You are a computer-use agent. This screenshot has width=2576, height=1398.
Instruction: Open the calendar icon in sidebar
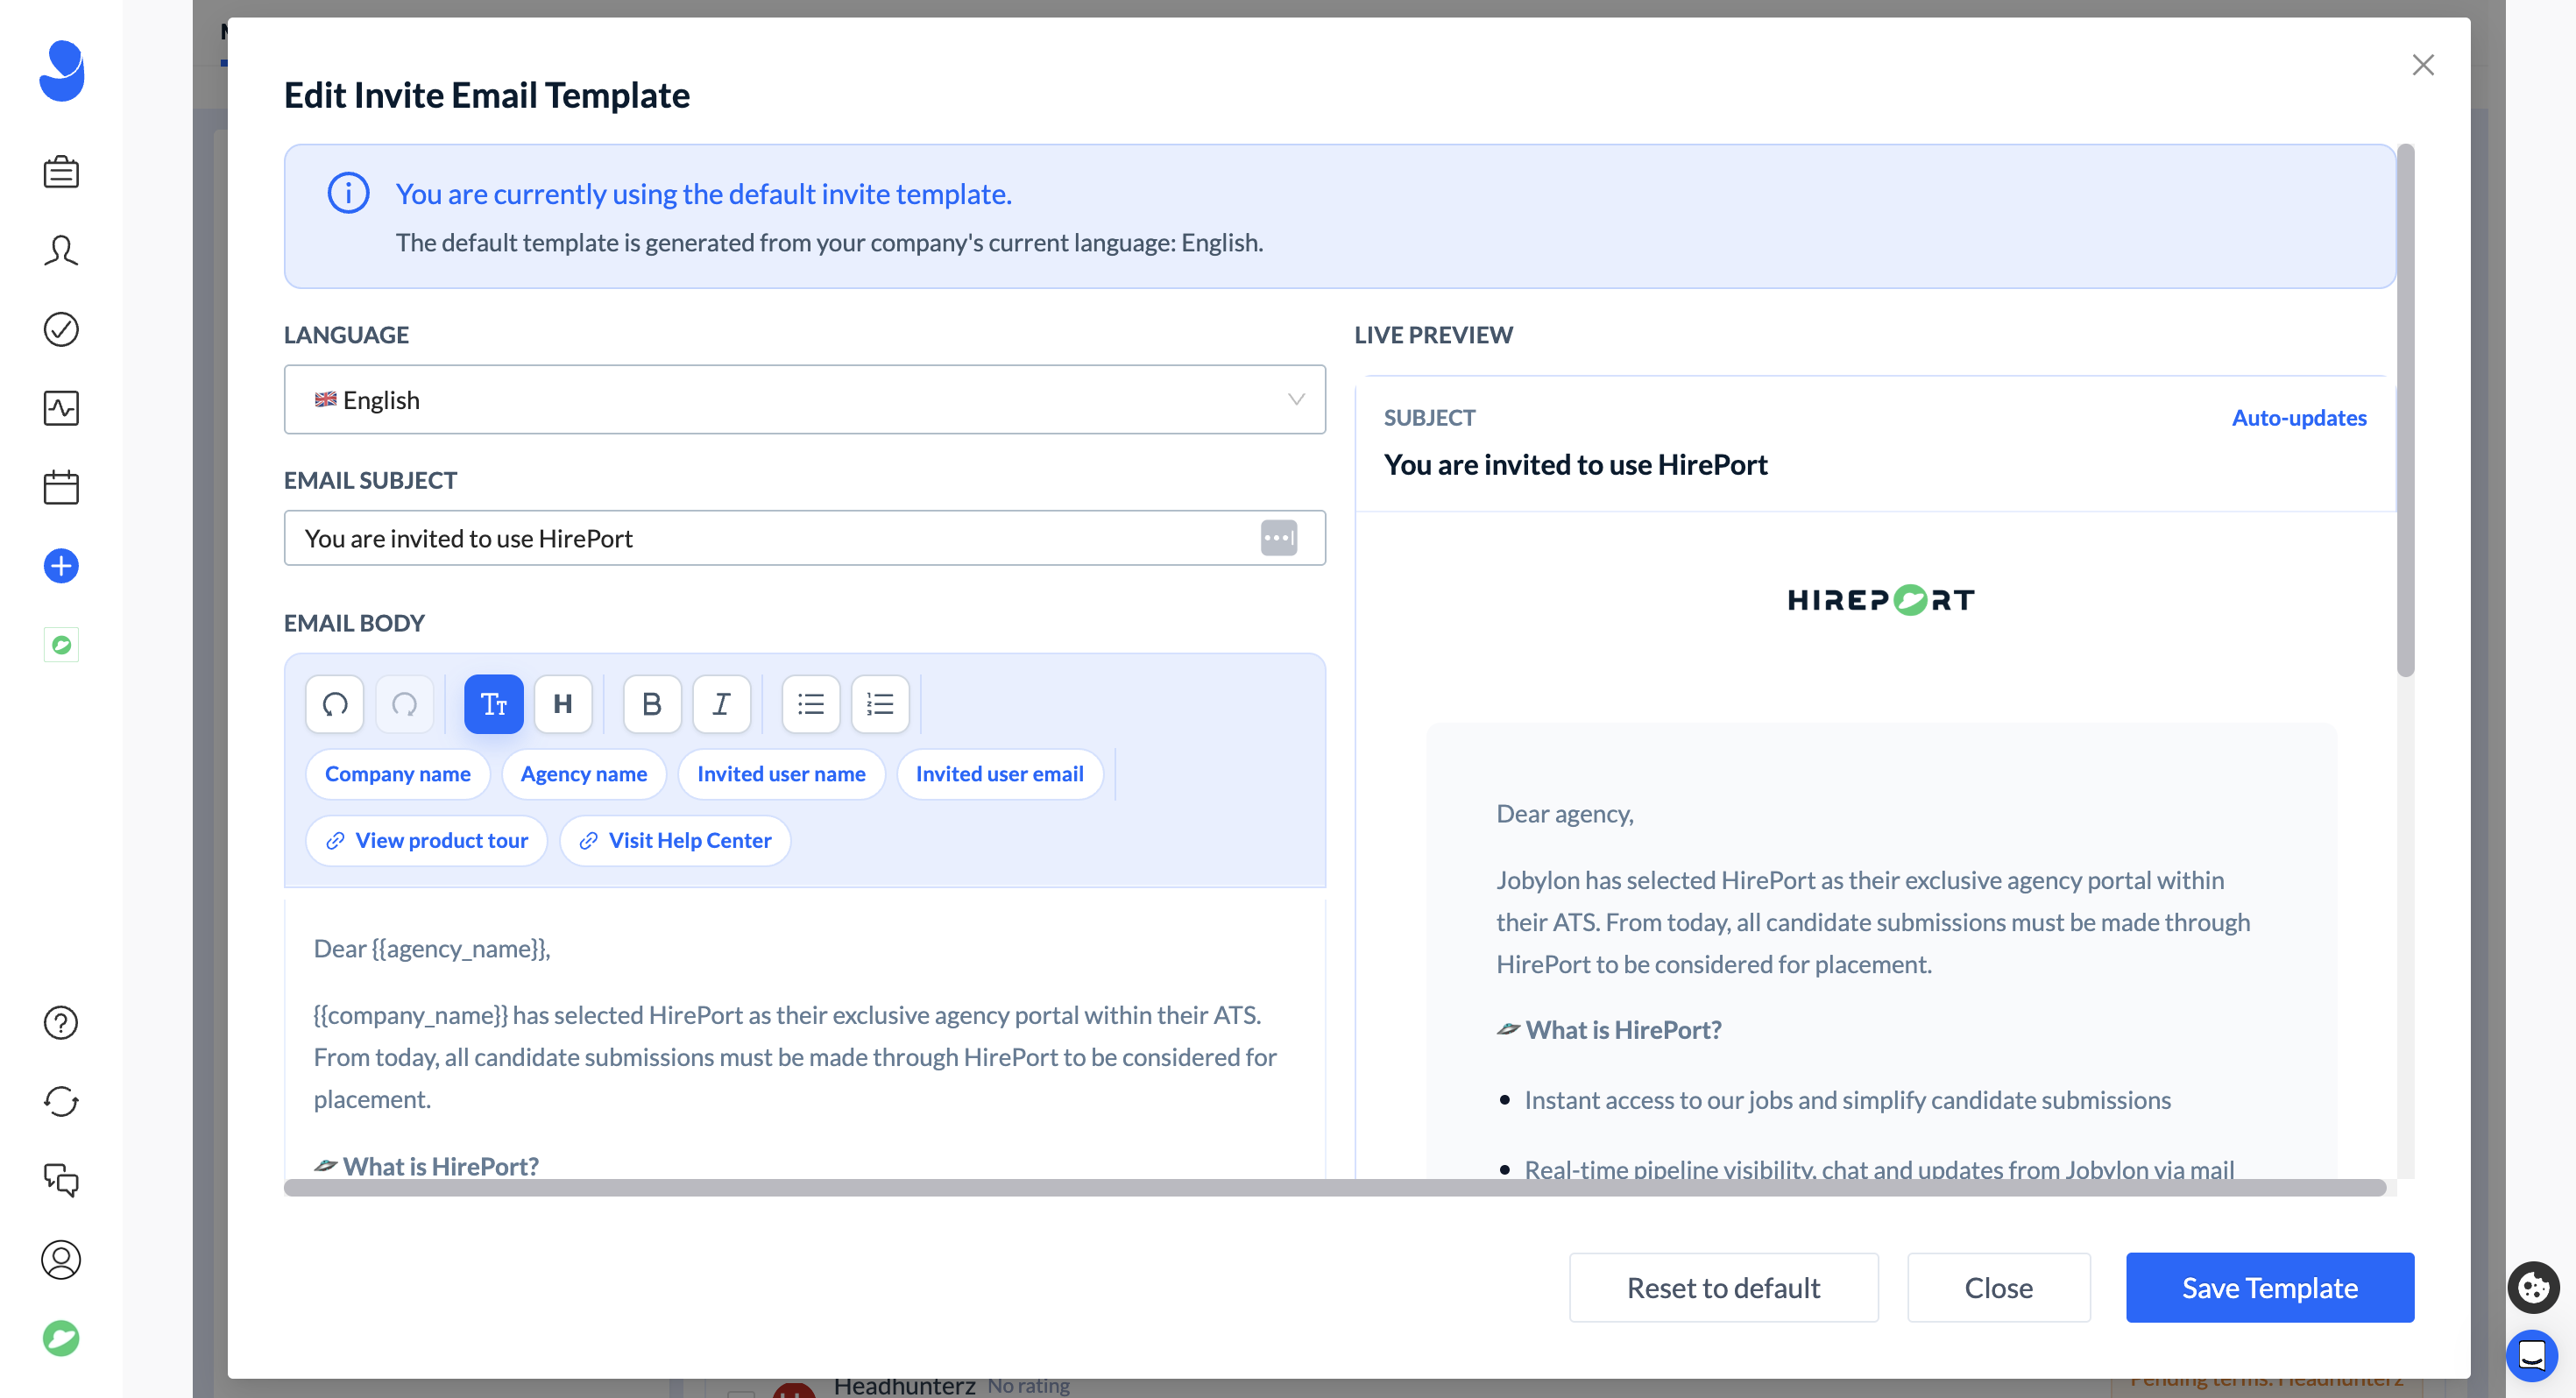click(x=61, y=487)
